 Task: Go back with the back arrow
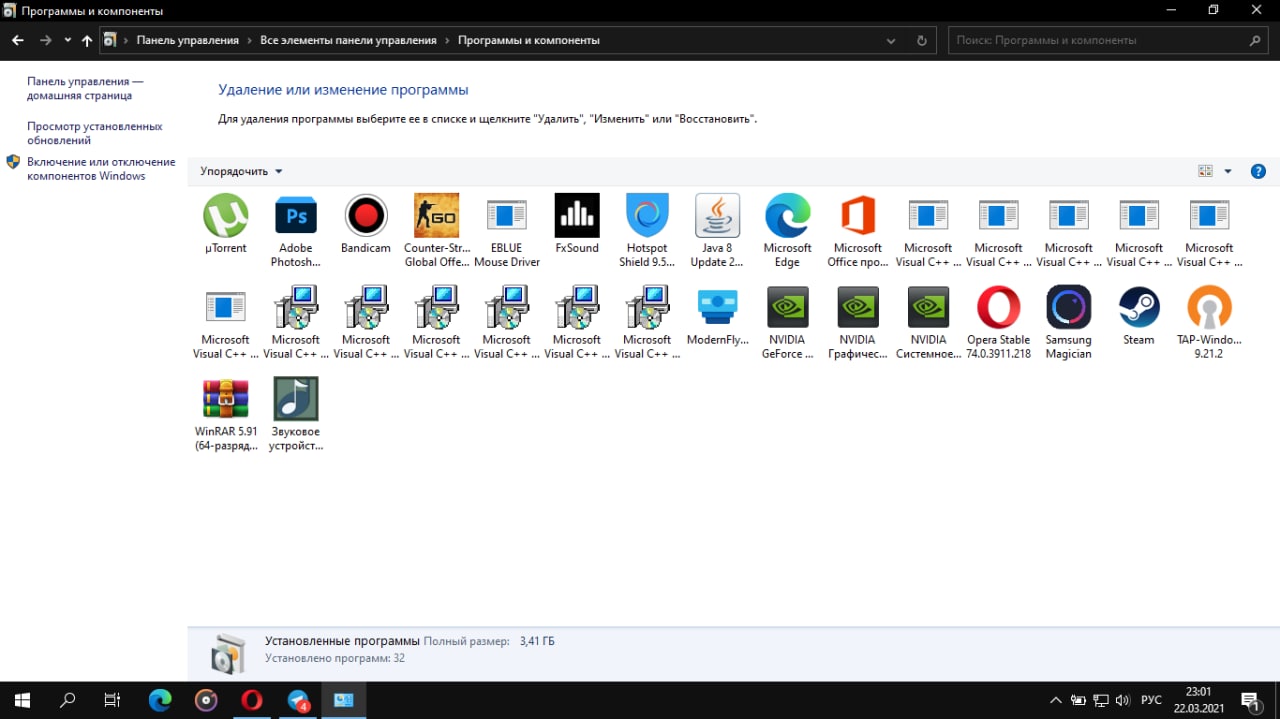(x=17, y=41)
